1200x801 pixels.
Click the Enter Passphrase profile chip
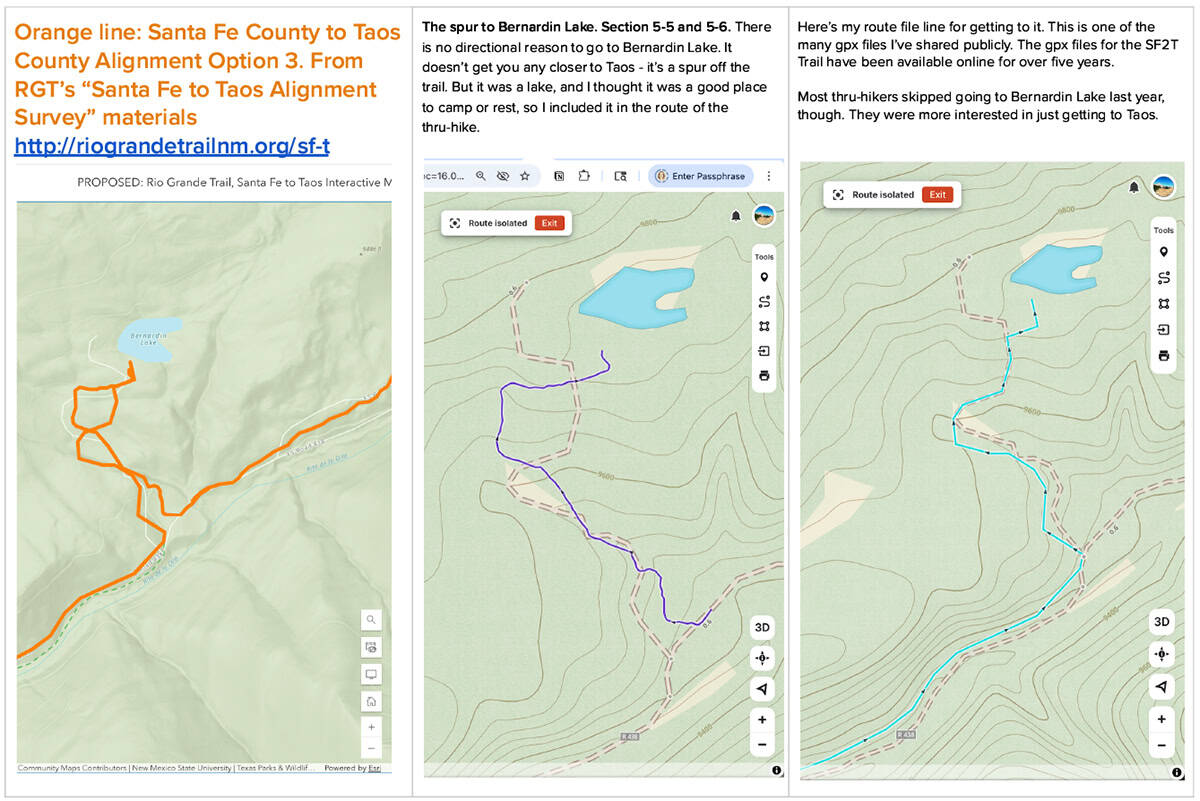coord(700,176)
